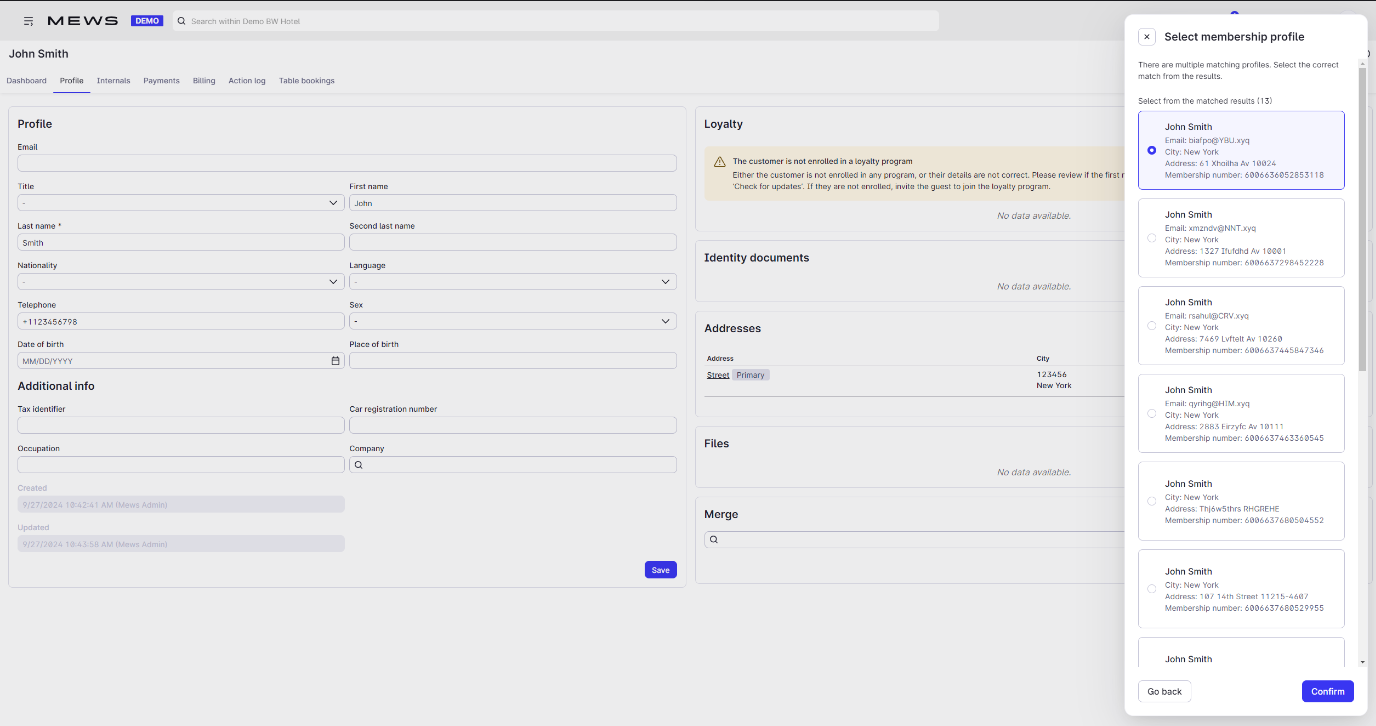Click the Go back button
Screen dimensions: 1376x726
pos(1164,691)
